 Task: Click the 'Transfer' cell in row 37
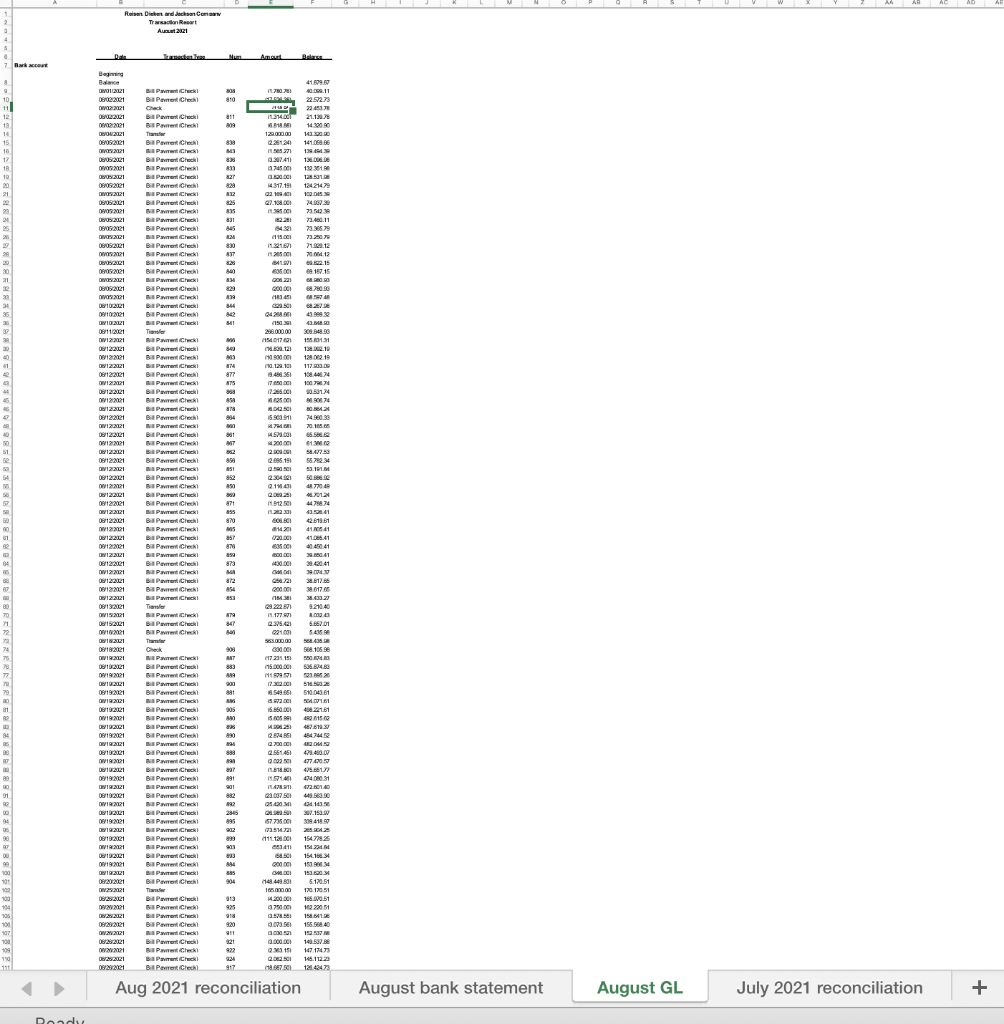(155, 332)
